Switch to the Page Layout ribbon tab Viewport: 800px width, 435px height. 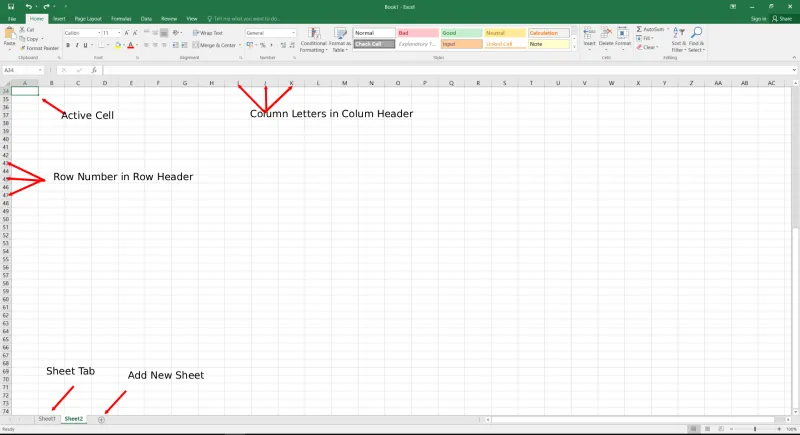tap(88, 19)
